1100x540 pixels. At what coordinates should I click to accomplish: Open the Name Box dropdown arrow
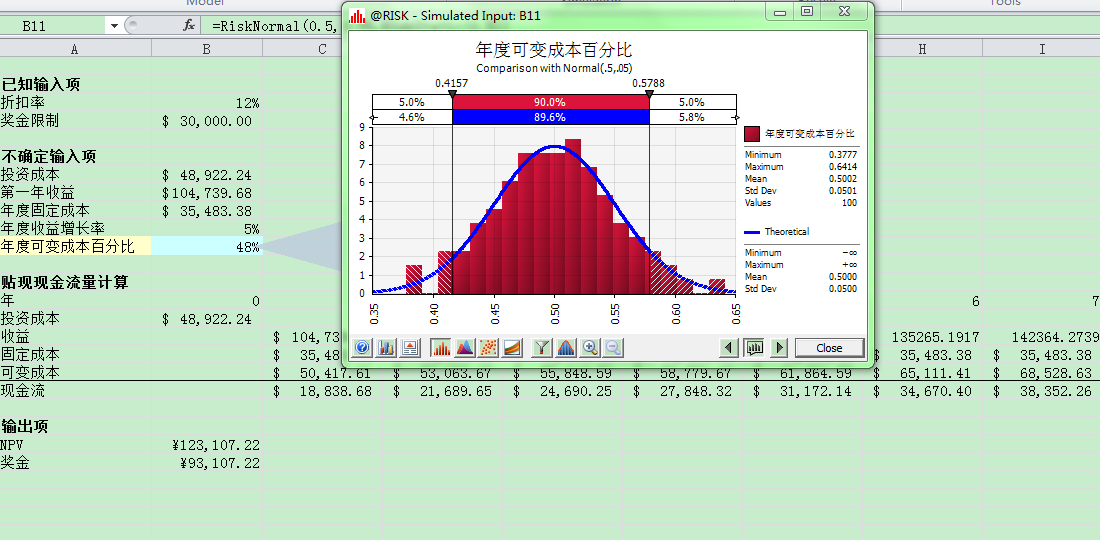tap(114, 26)
